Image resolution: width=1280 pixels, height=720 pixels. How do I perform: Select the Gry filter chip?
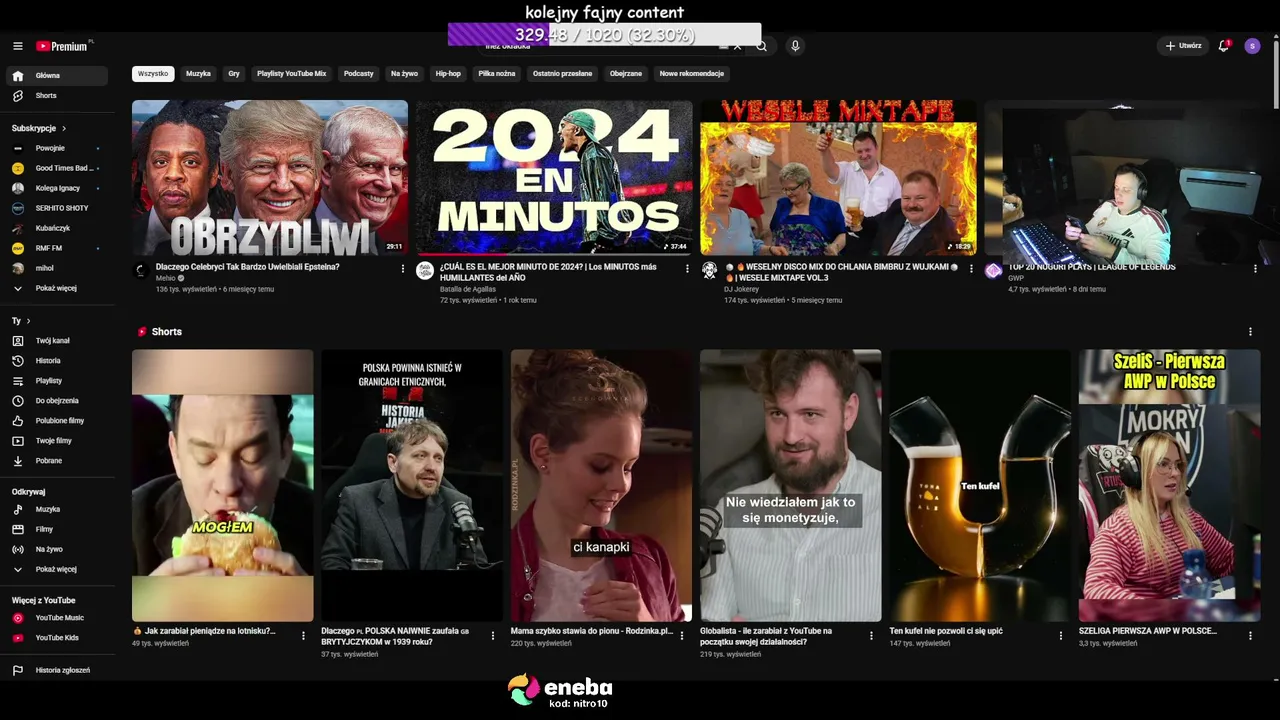(234, 74)
